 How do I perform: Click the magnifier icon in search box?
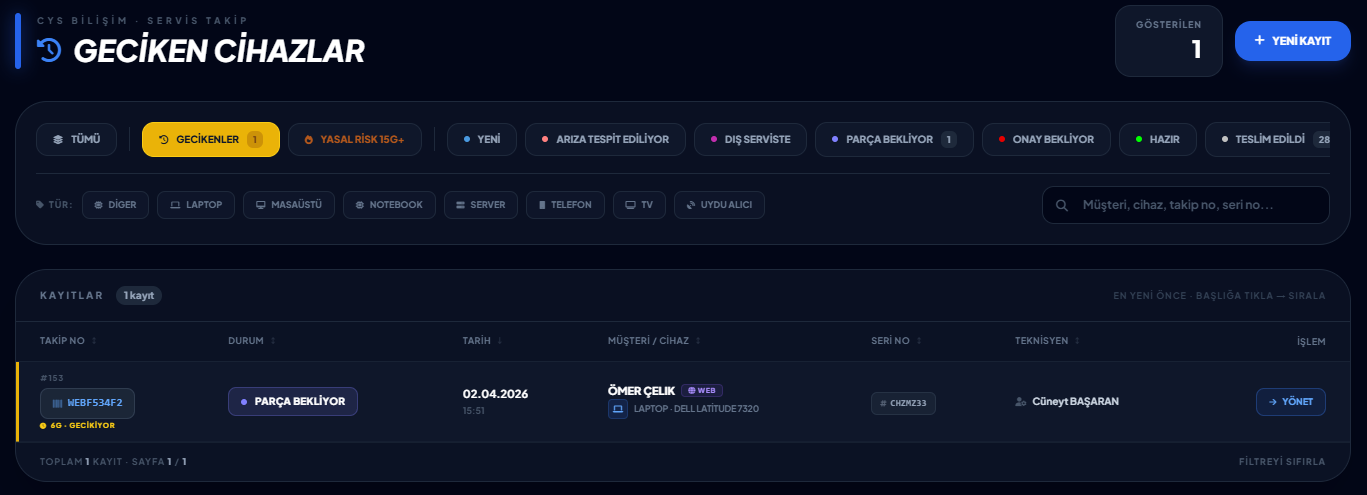[1061, 205]
